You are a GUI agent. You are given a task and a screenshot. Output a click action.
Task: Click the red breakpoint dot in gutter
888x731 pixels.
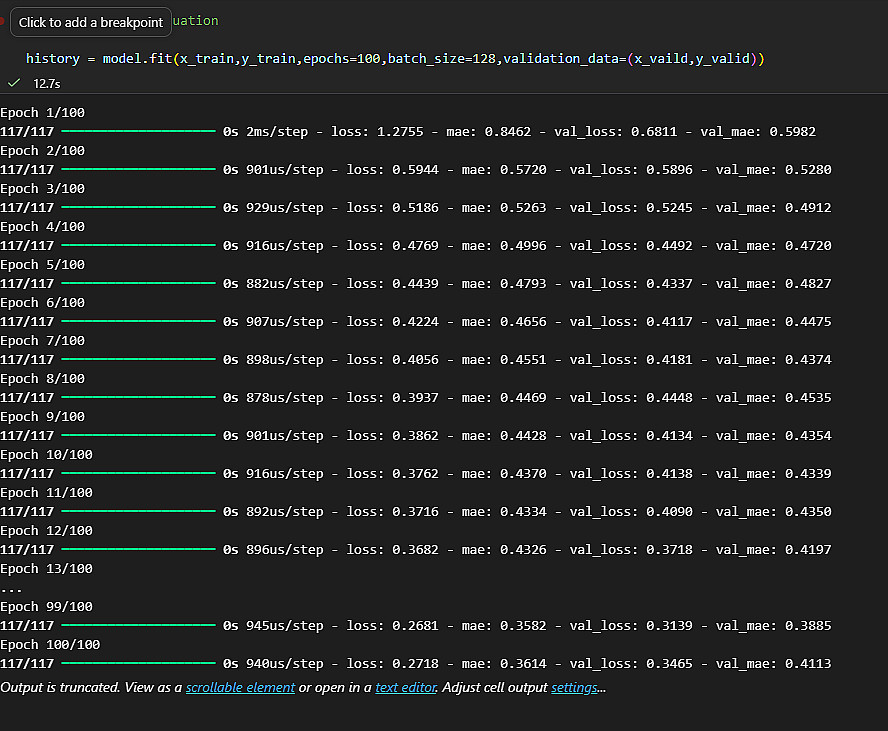(2, 22)
